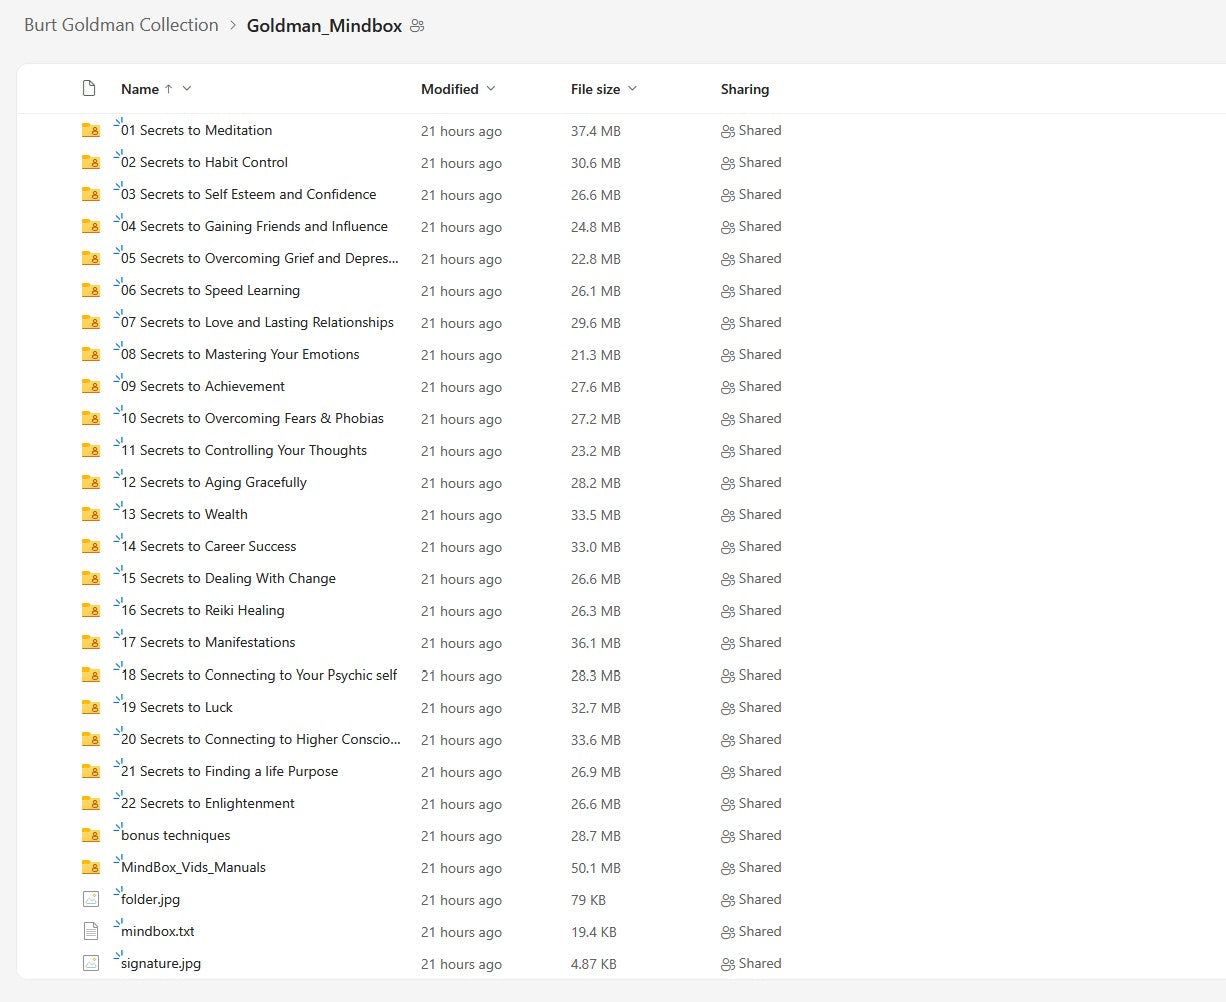
Task: Open the 17 Secrets to Manifestations folder
Action: click(x=208, y=643)
